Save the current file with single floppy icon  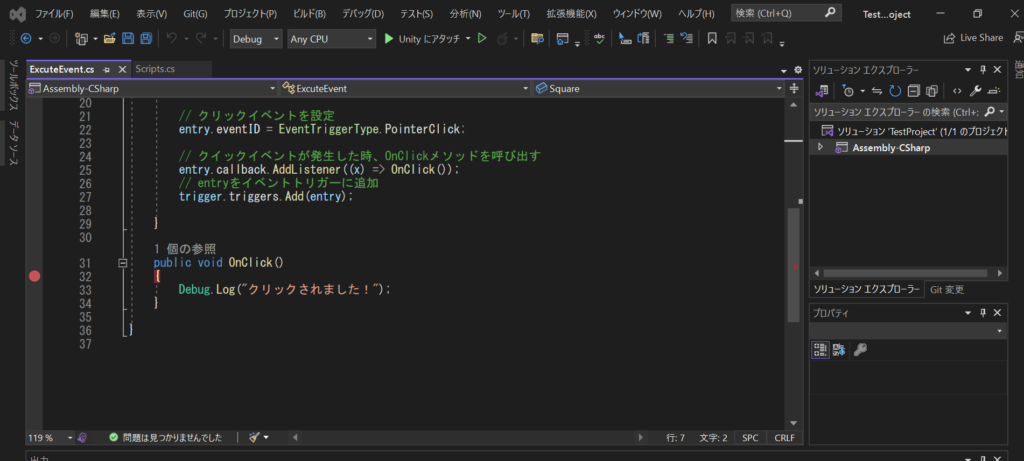(129, 39)
